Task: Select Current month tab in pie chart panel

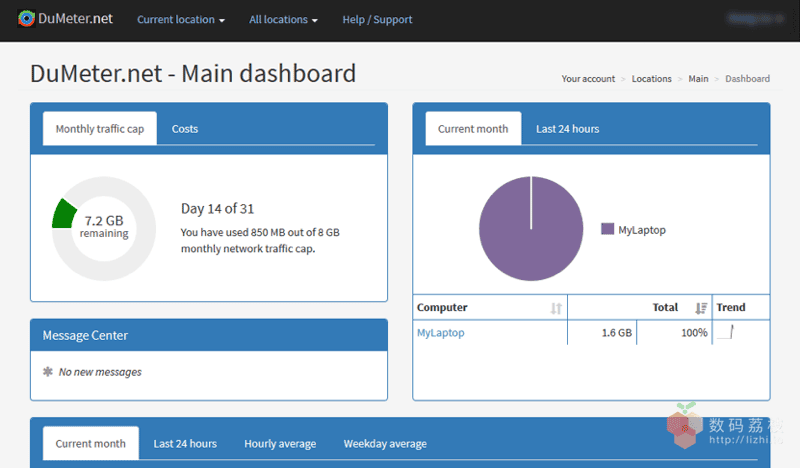Action: click(473, 129)
